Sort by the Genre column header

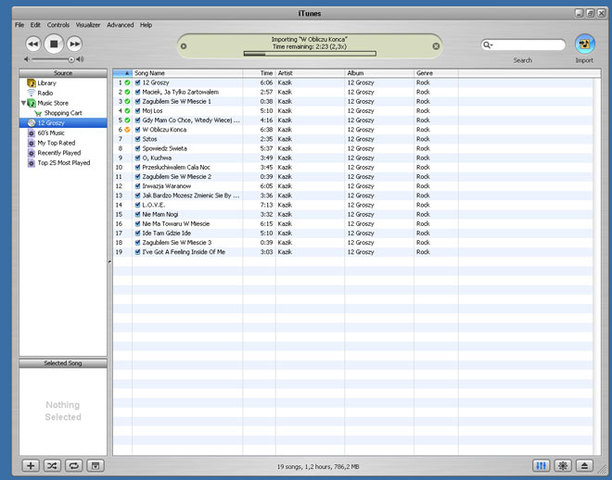pyautogui.click(x=436, y=73)
